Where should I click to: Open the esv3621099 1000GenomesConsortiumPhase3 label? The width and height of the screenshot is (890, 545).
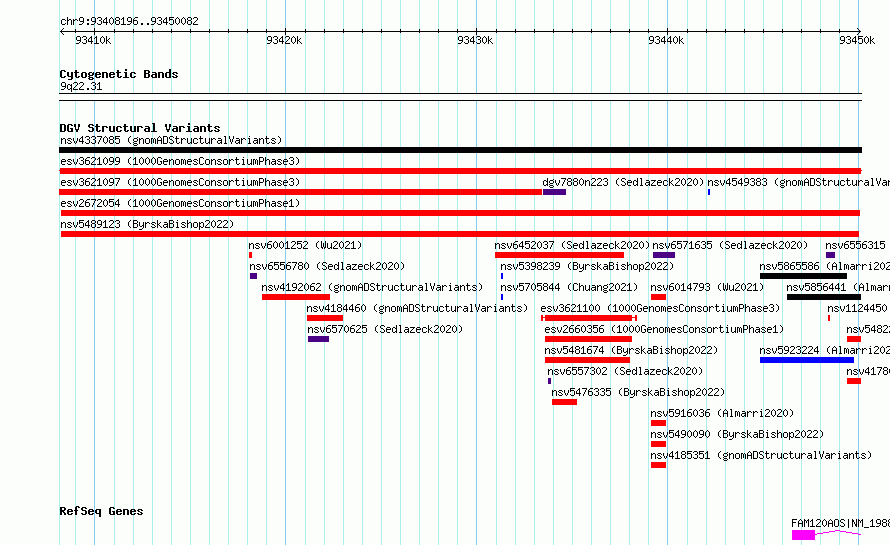180,161
